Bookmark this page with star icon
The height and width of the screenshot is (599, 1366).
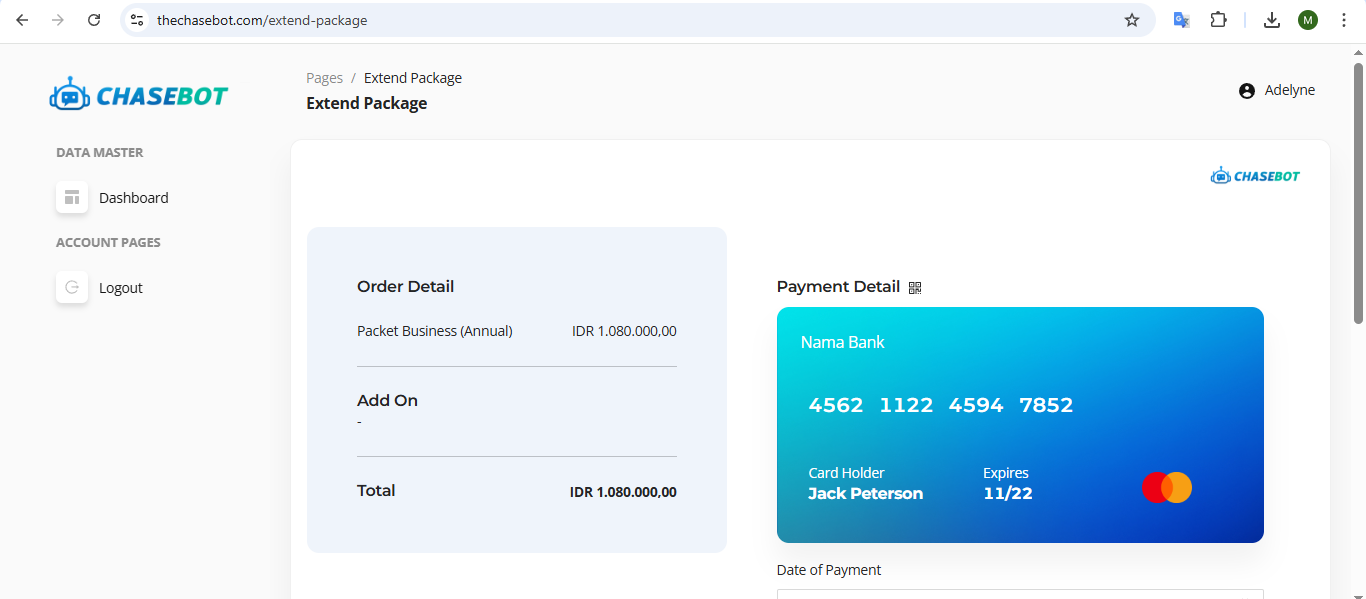pos(1132,20)
